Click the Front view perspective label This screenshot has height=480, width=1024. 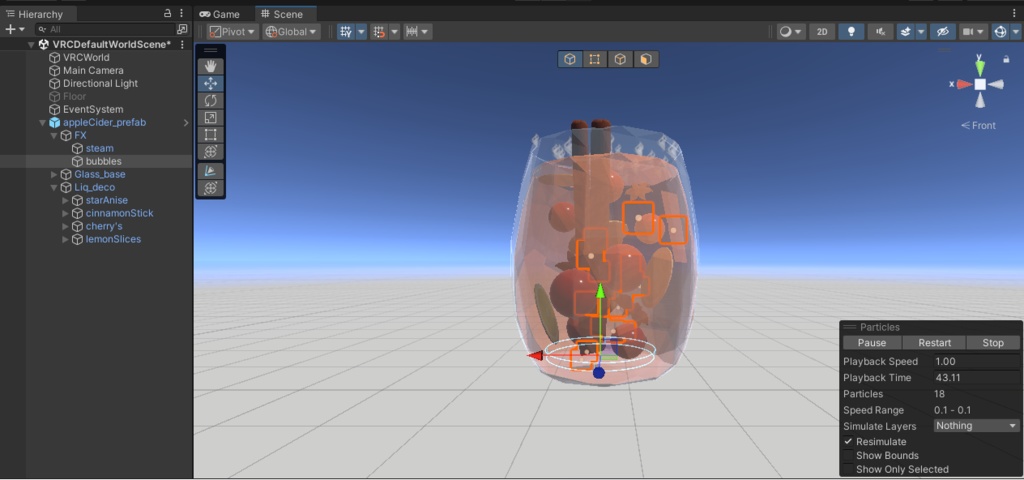pos(979,125)
